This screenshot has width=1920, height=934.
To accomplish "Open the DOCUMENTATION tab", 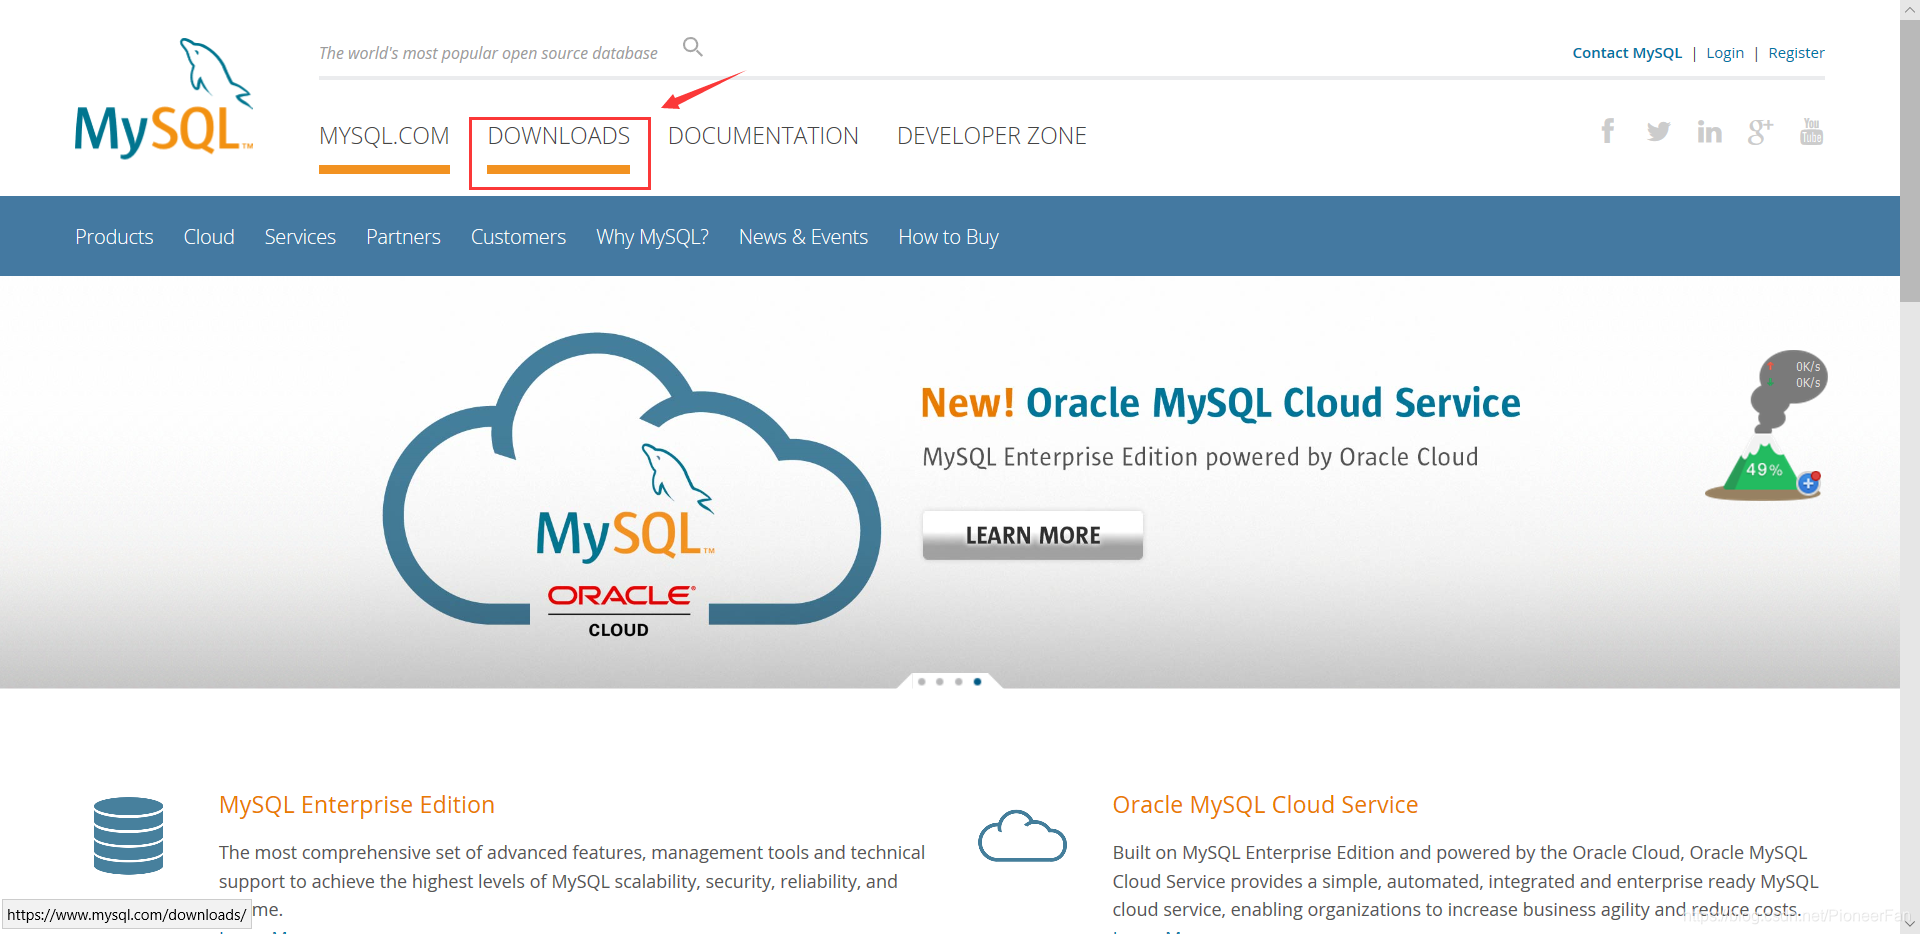I will (x=763, y=136).
